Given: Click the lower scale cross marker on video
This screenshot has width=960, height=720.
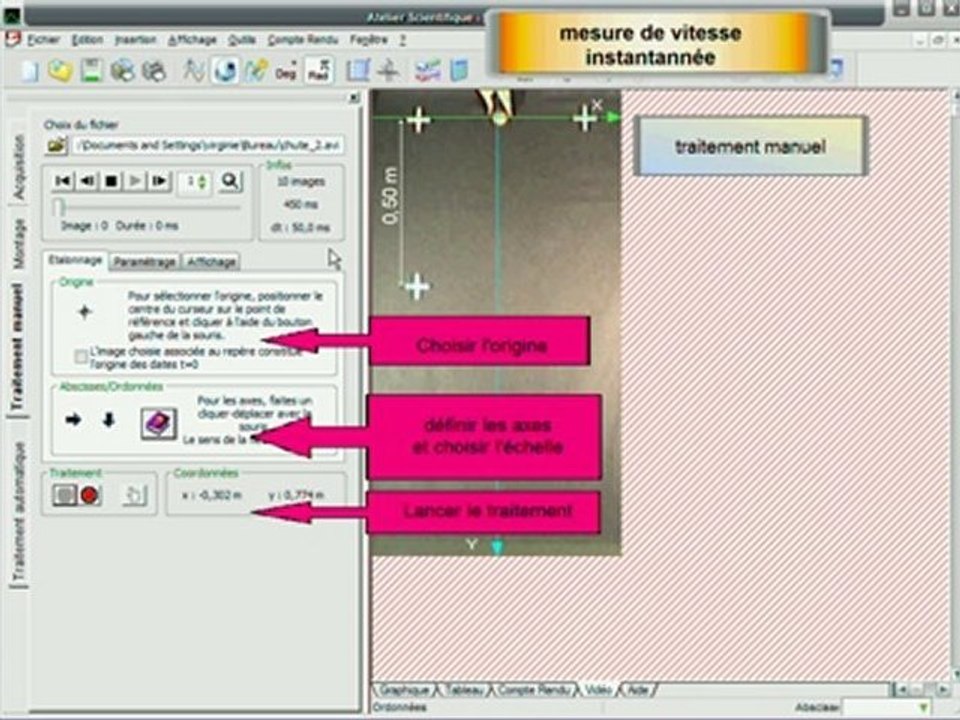Looking at the screenshot, I should coord(418,286).
